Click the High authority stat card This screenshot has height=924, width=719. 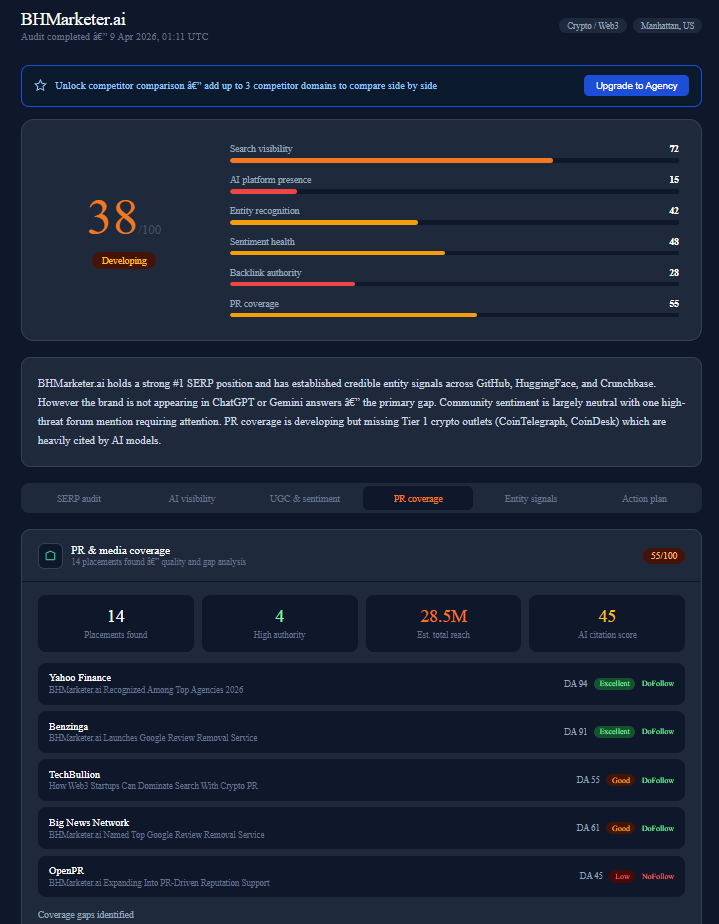click(x=279, y=623)
